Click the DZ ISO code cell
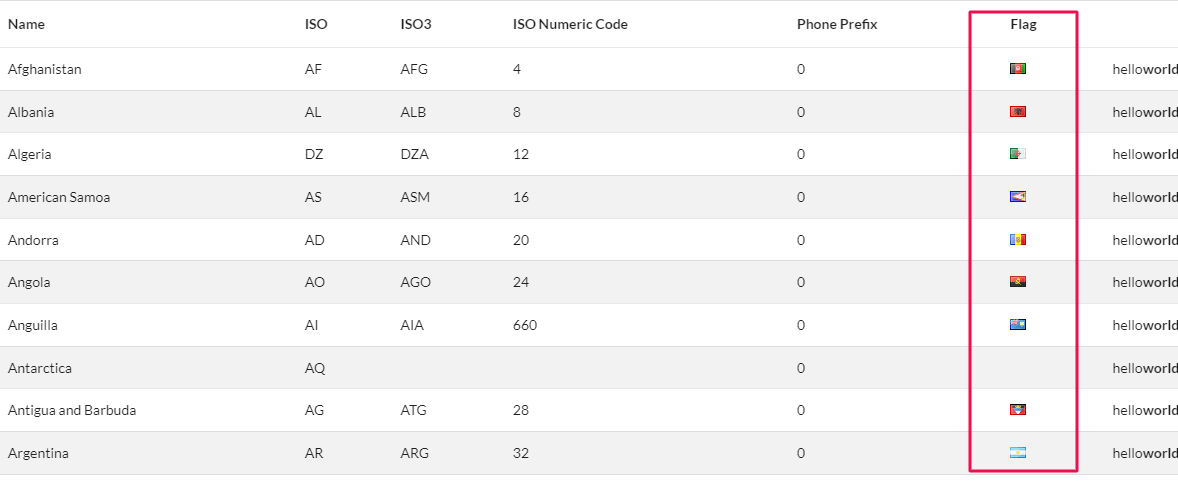This screenshot has width=1178, height=486. click(x=314, y=154)
